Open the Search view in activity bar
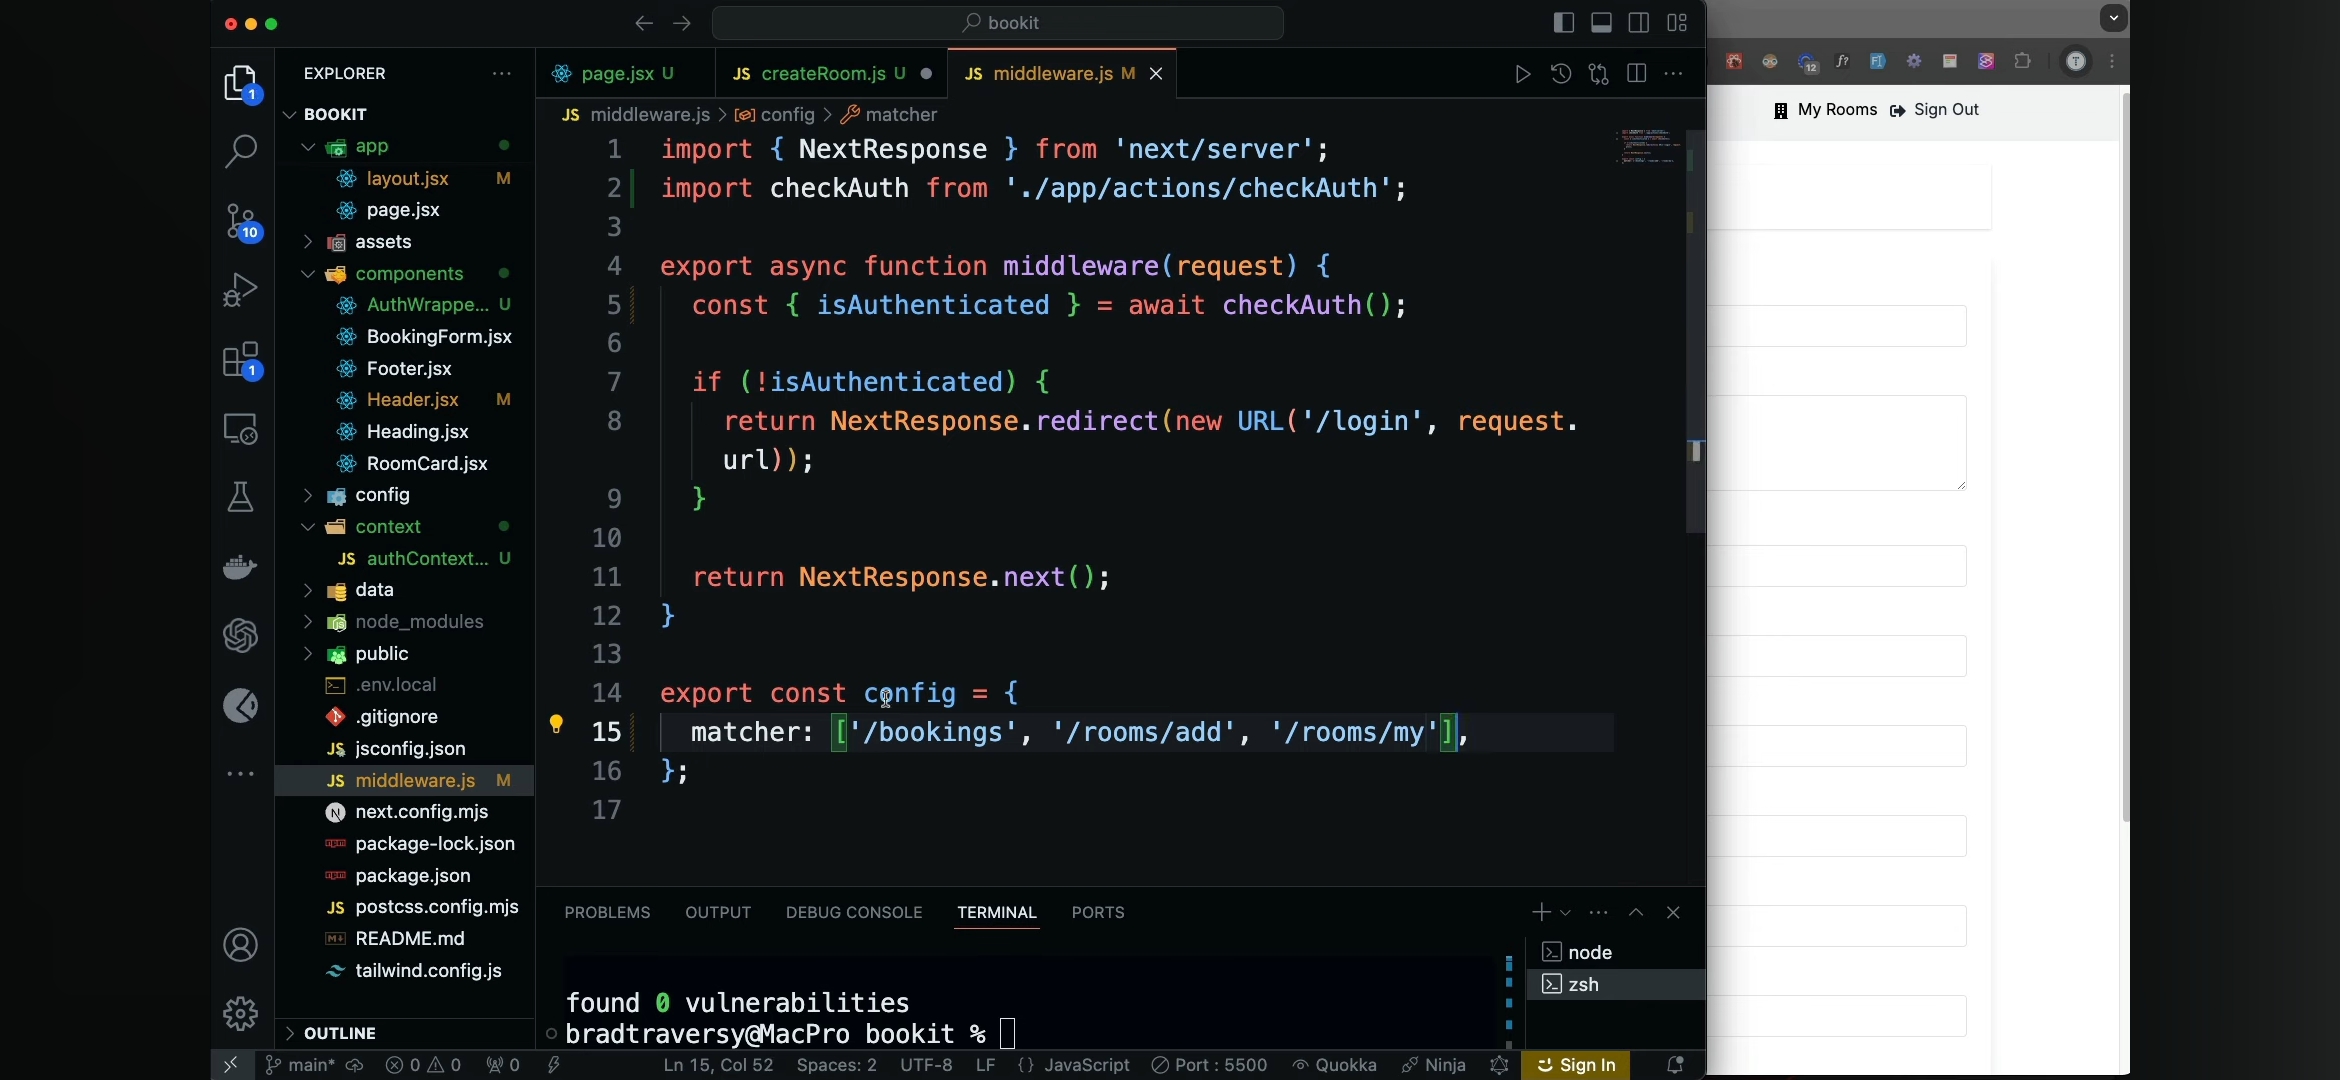This screenshot has height=1080, width=2340. pyautogui.click(x=240, y=152)
